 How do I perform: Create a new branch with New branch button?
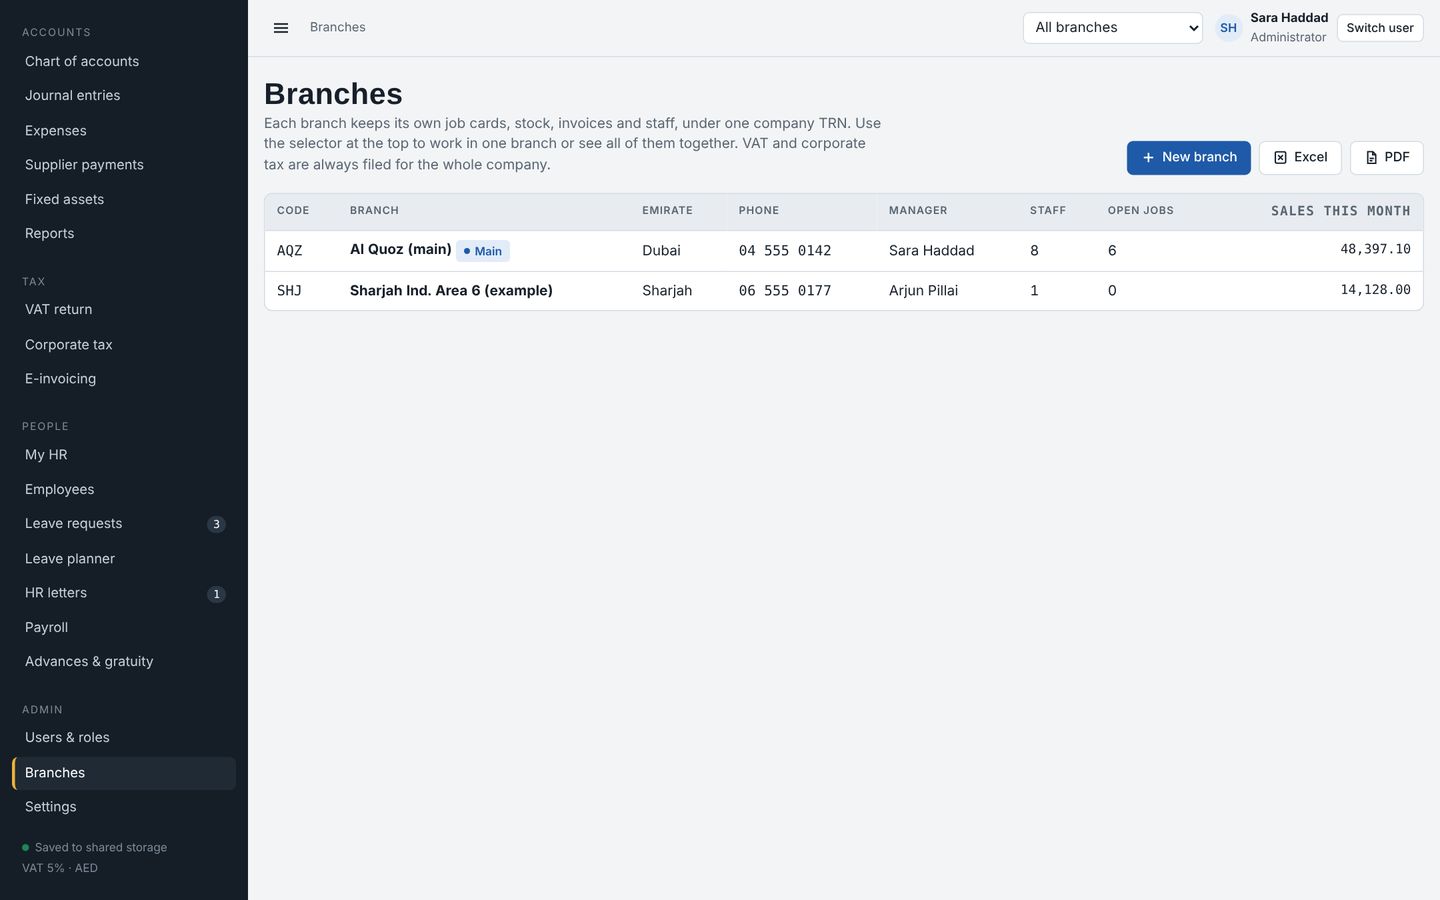[x=1189, y=158]
